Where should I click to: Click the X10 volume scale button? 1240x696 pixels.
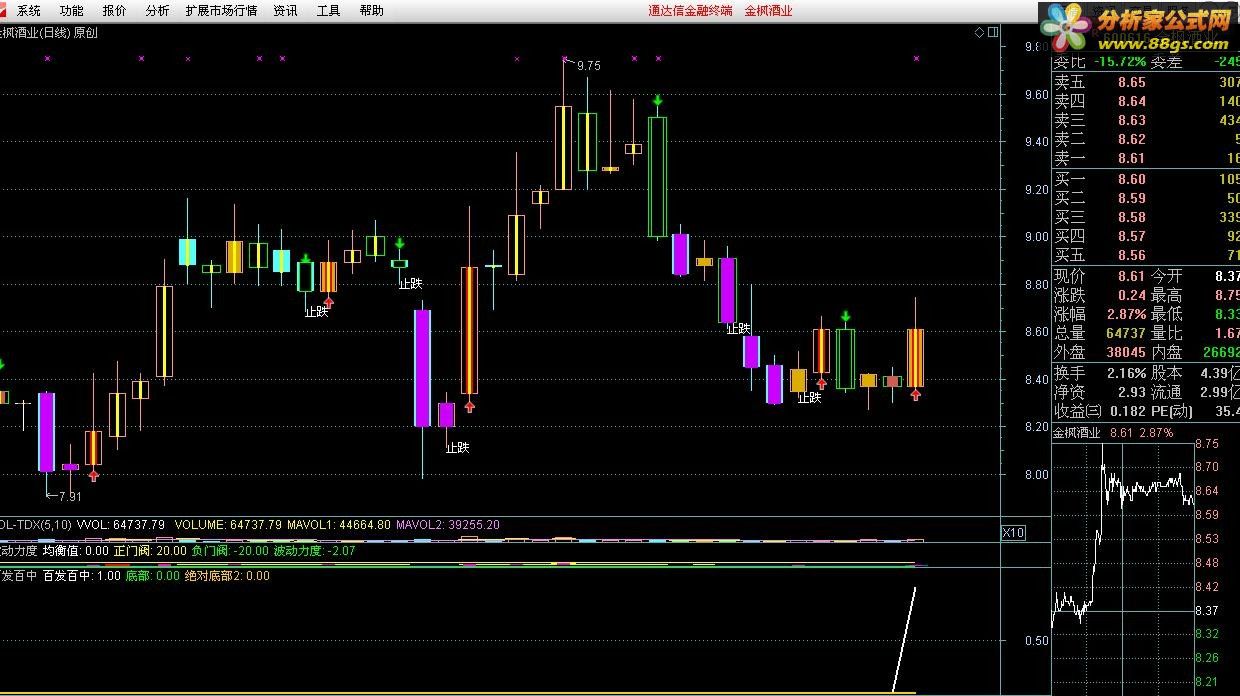[1013, 533]
